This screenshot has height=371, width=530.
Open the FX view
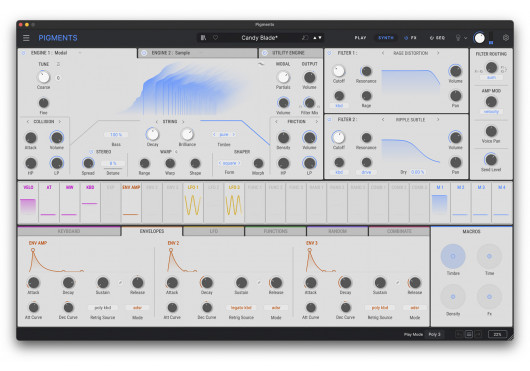coord(413,38)
